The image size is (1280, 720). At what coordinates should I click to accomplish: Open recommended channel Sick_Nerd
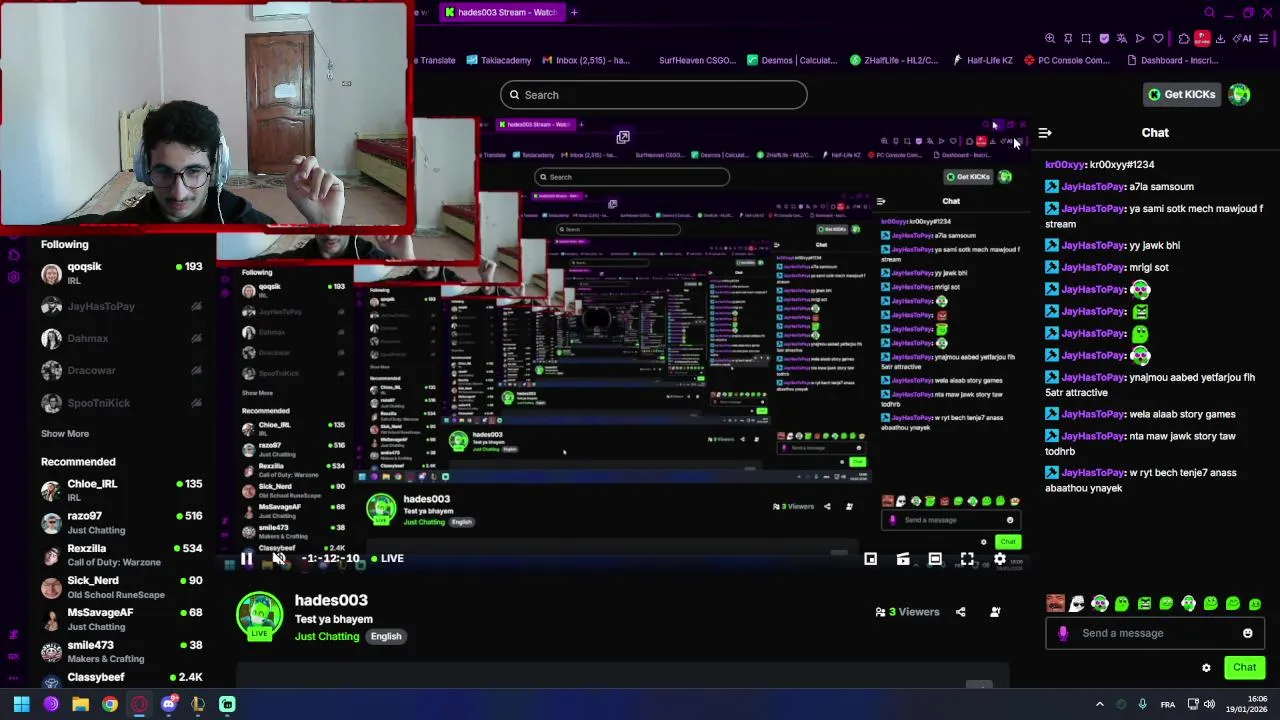121,587
